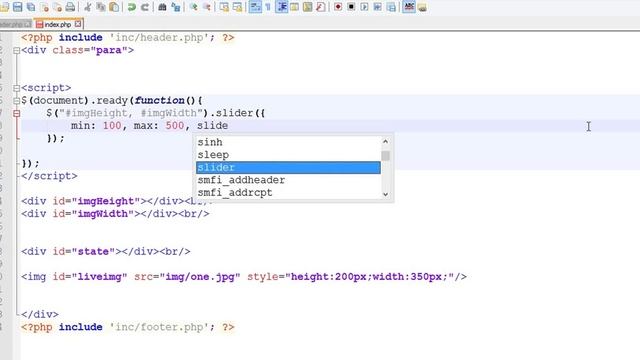Toggle Word Wrap toolbar button

255,7
